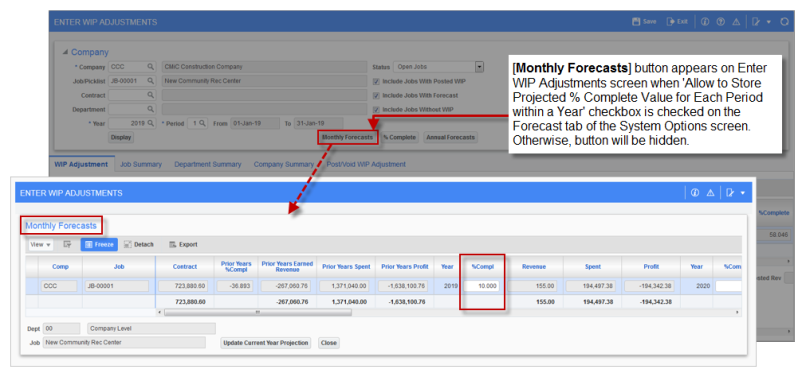802x373 pixels.
Task: Click the Year field containing 2019
Action: click(127, 123)
